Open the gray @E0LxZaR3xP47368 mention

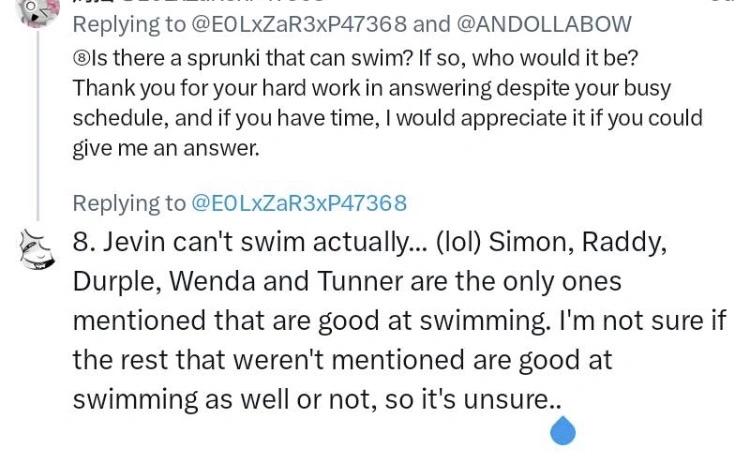click(299, 24)
